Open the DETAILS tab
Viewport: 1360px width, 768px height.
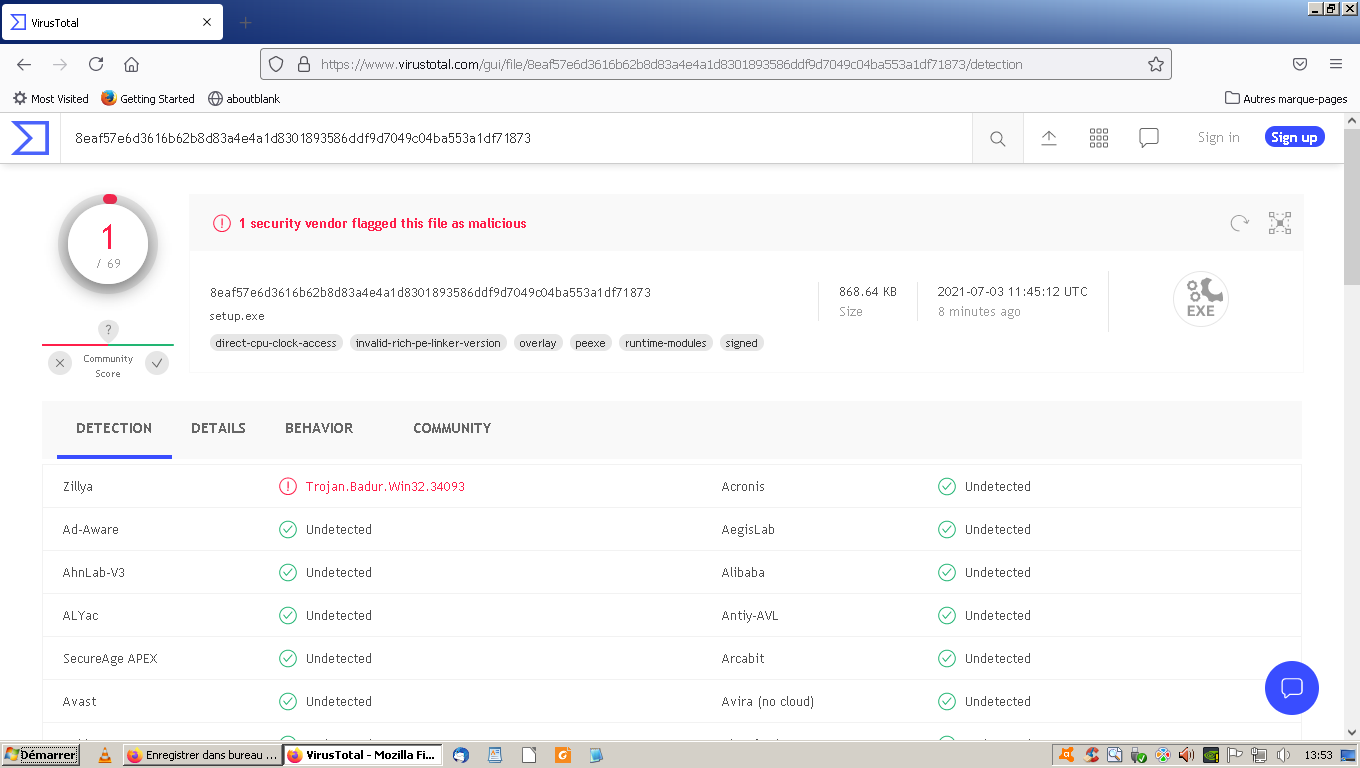(x=218, y=428)
